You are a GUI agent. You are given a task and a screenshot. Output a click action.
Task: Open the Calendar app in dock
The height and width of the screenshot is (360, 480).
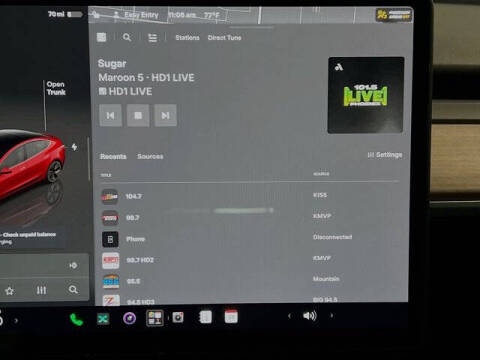click(231, 317)
